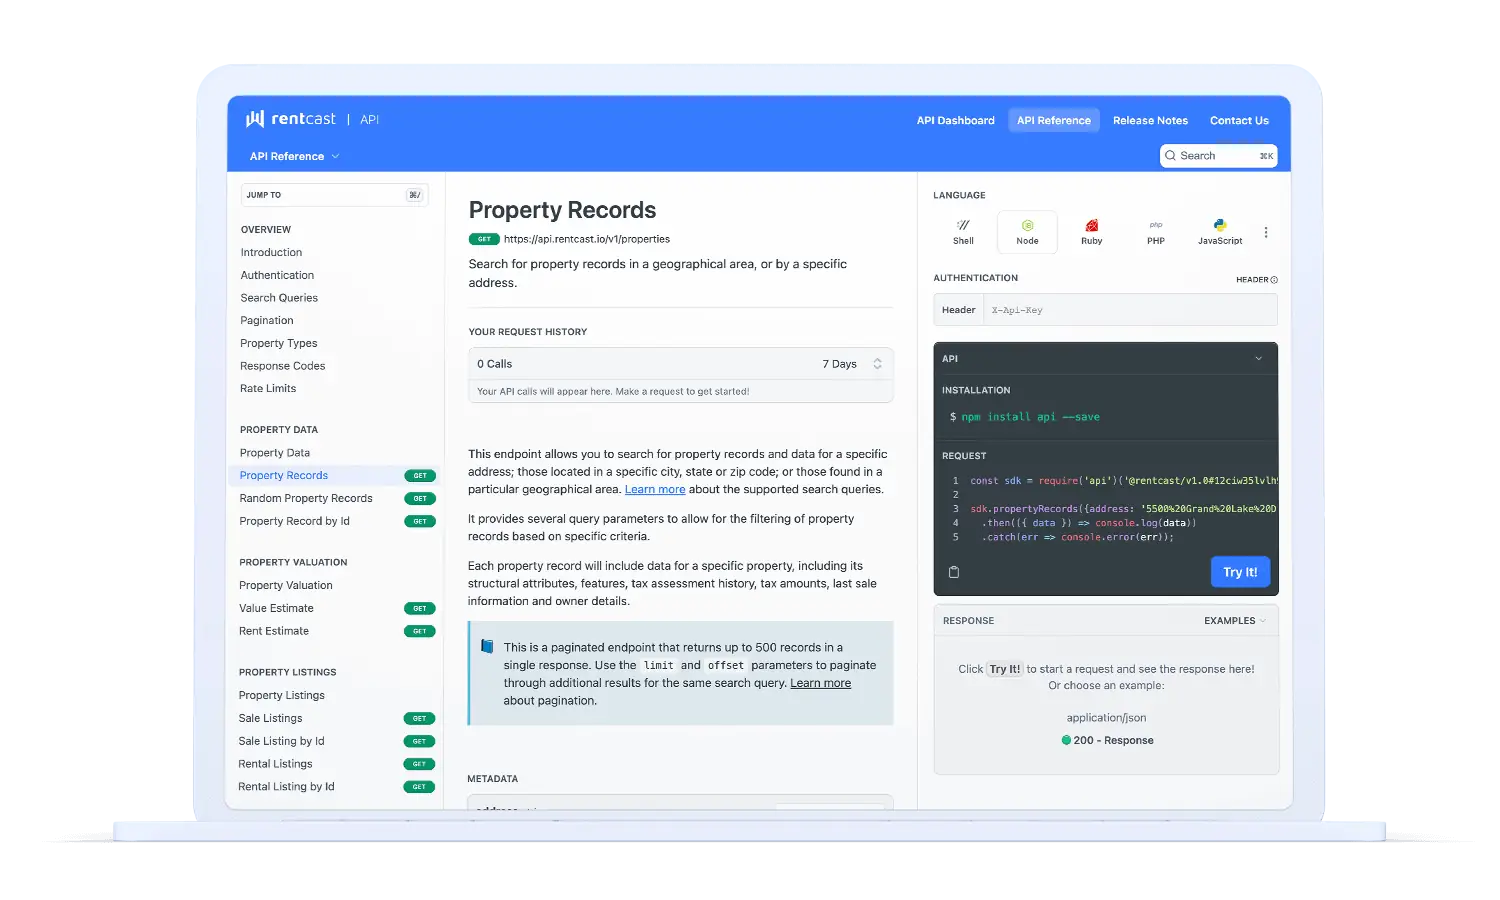Open Pagination in the sidebar

(267, 321)
